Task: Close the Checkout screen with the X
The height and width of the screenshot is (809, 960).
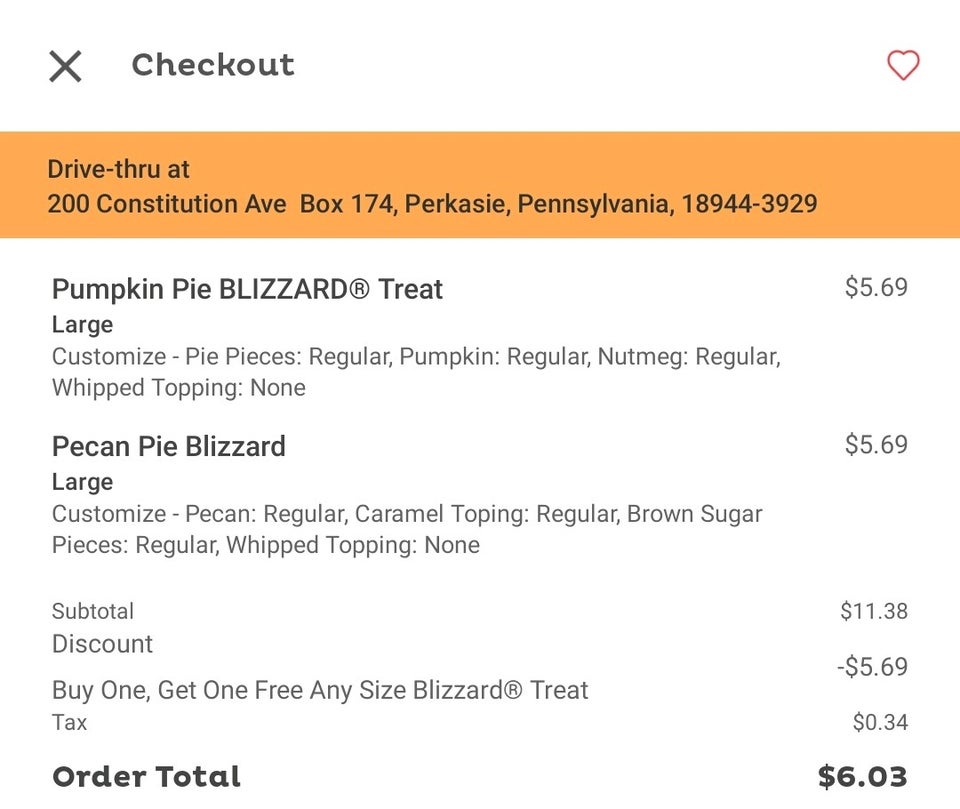Action: (66, 66)
